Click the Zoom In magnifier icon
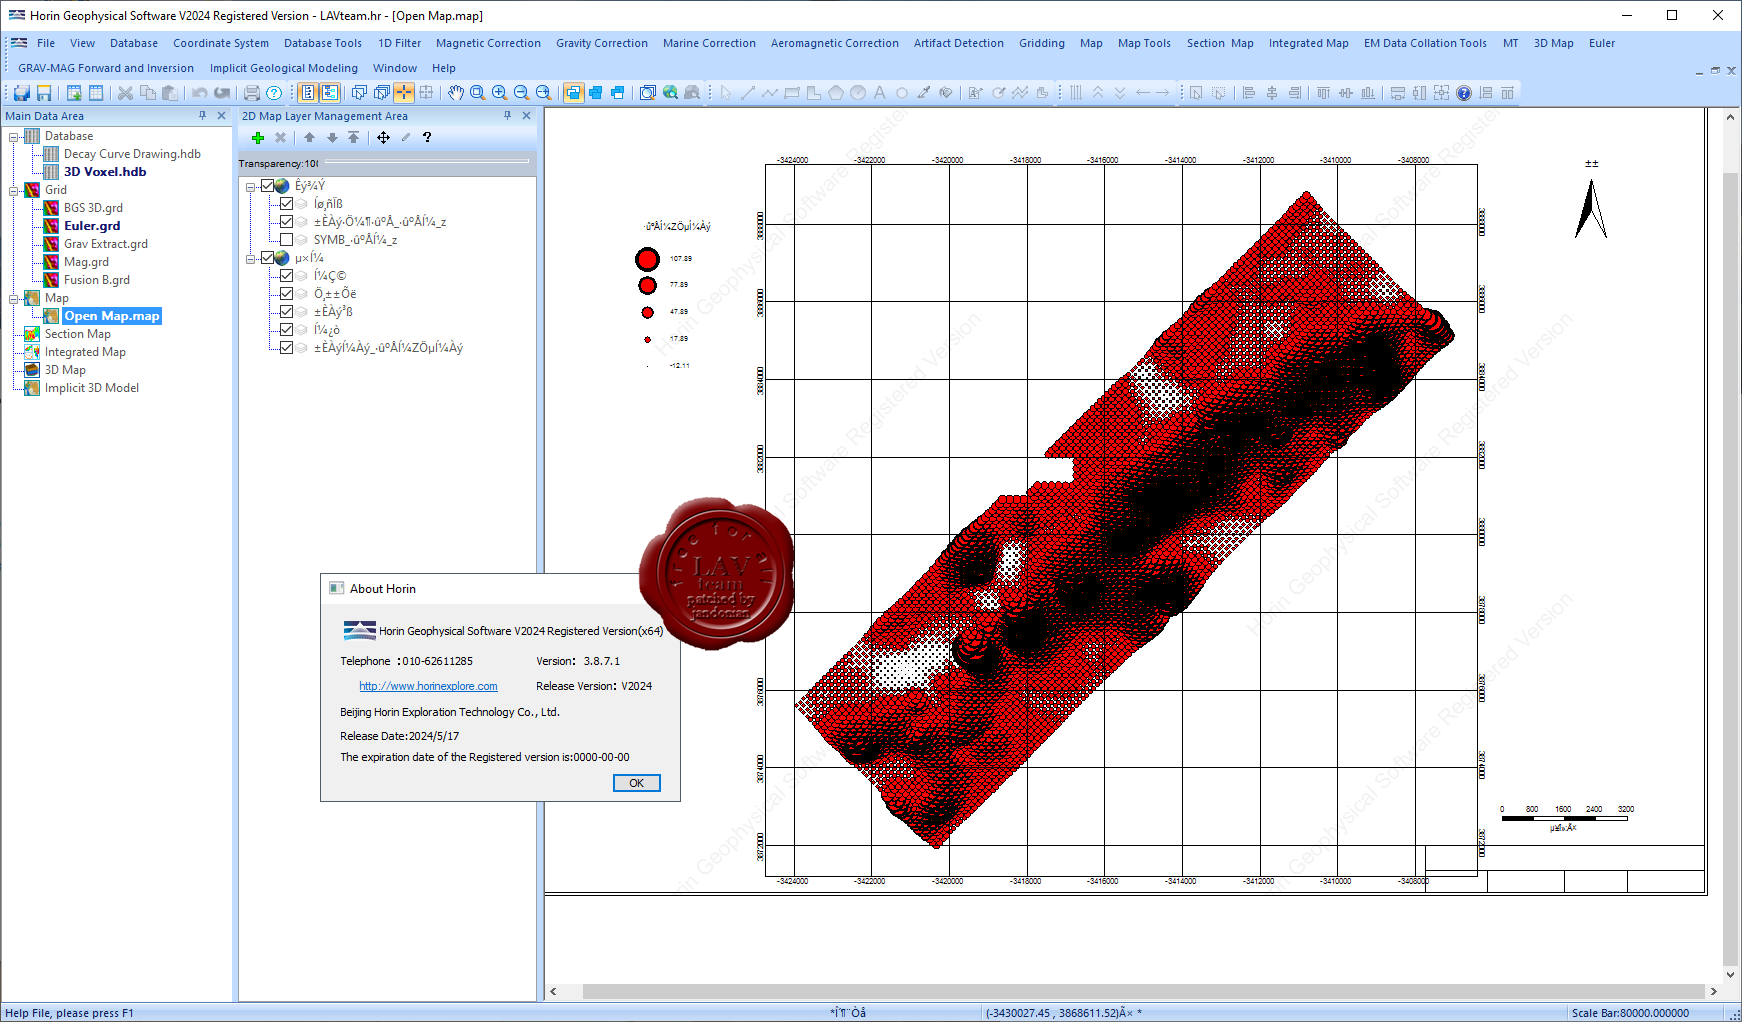Screen dimensions: 1742x1022 (500, 93)
